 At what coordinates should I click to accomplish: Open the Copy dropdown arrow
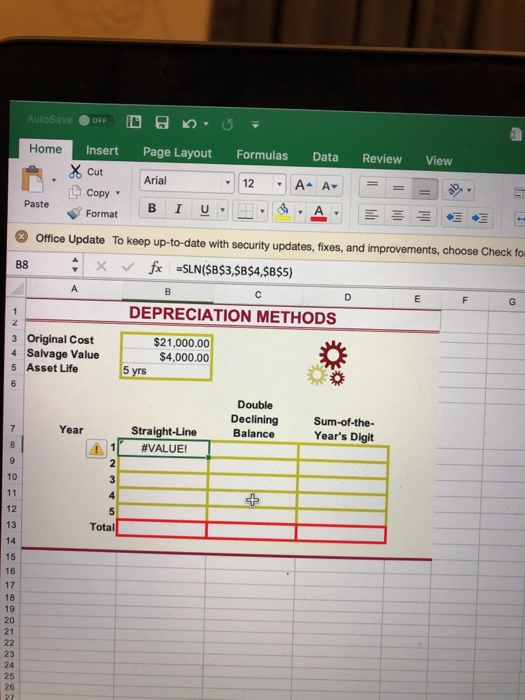click(x=118, y=193)
